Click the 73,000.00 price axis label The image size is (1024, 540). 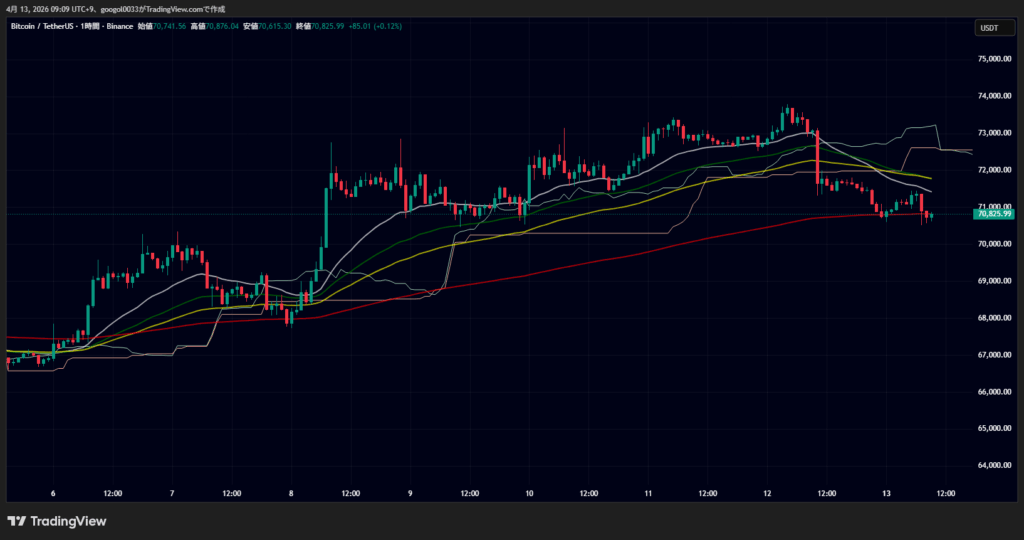pyautogui.click(x=995, y=133)
